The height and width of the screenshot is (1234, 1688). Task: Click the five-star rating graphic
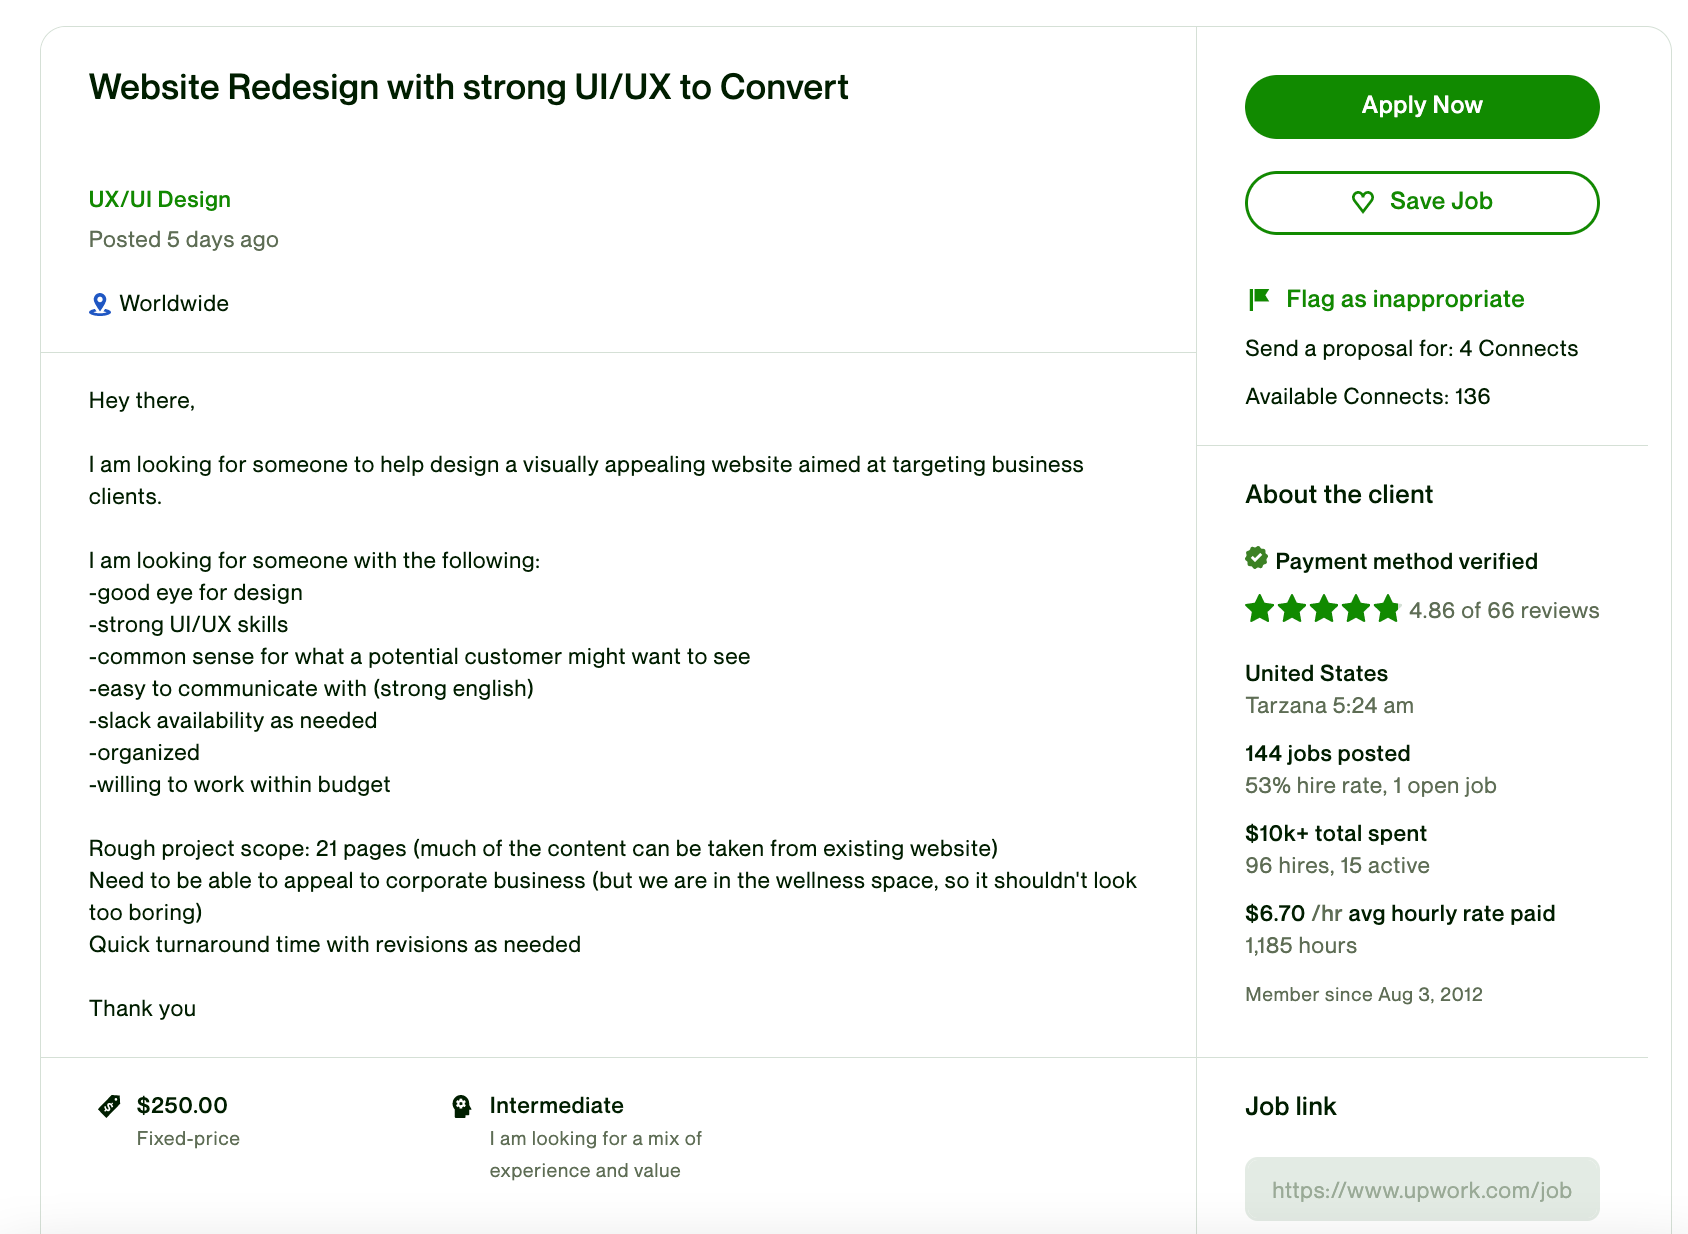pos(1322,609)
